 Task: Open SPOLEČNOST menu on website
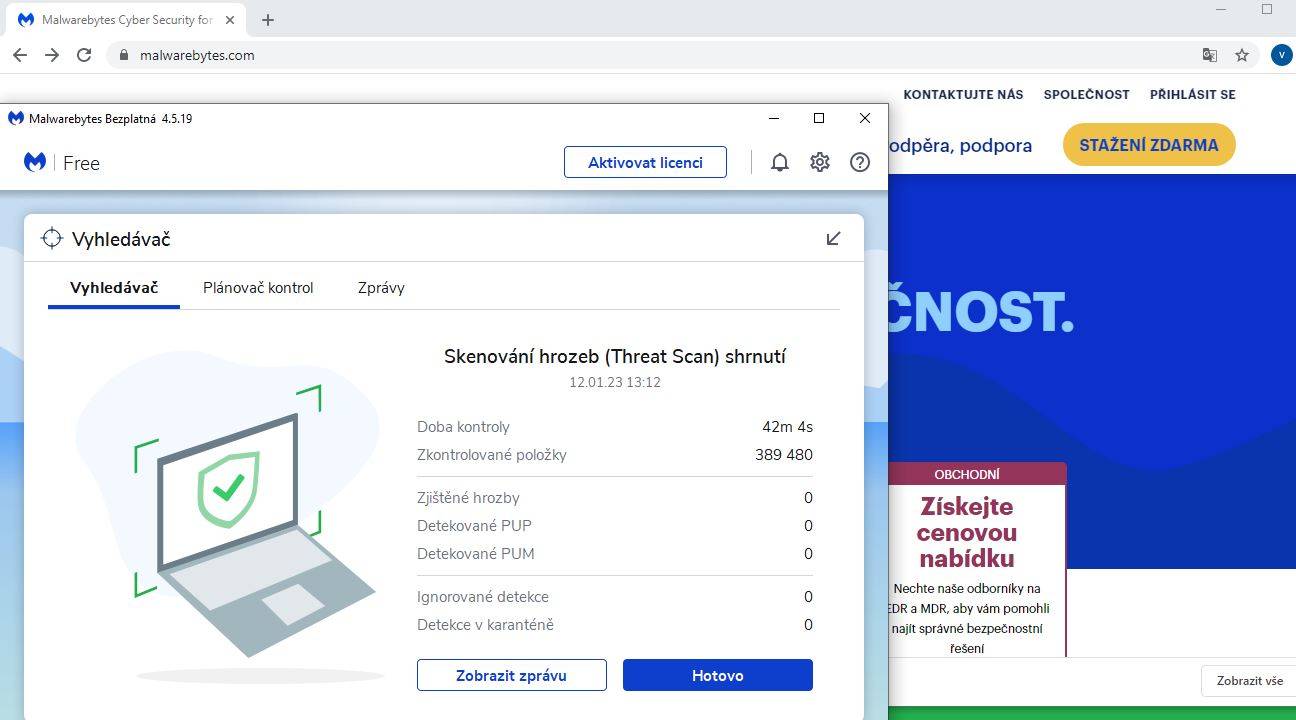(1087, 95)
